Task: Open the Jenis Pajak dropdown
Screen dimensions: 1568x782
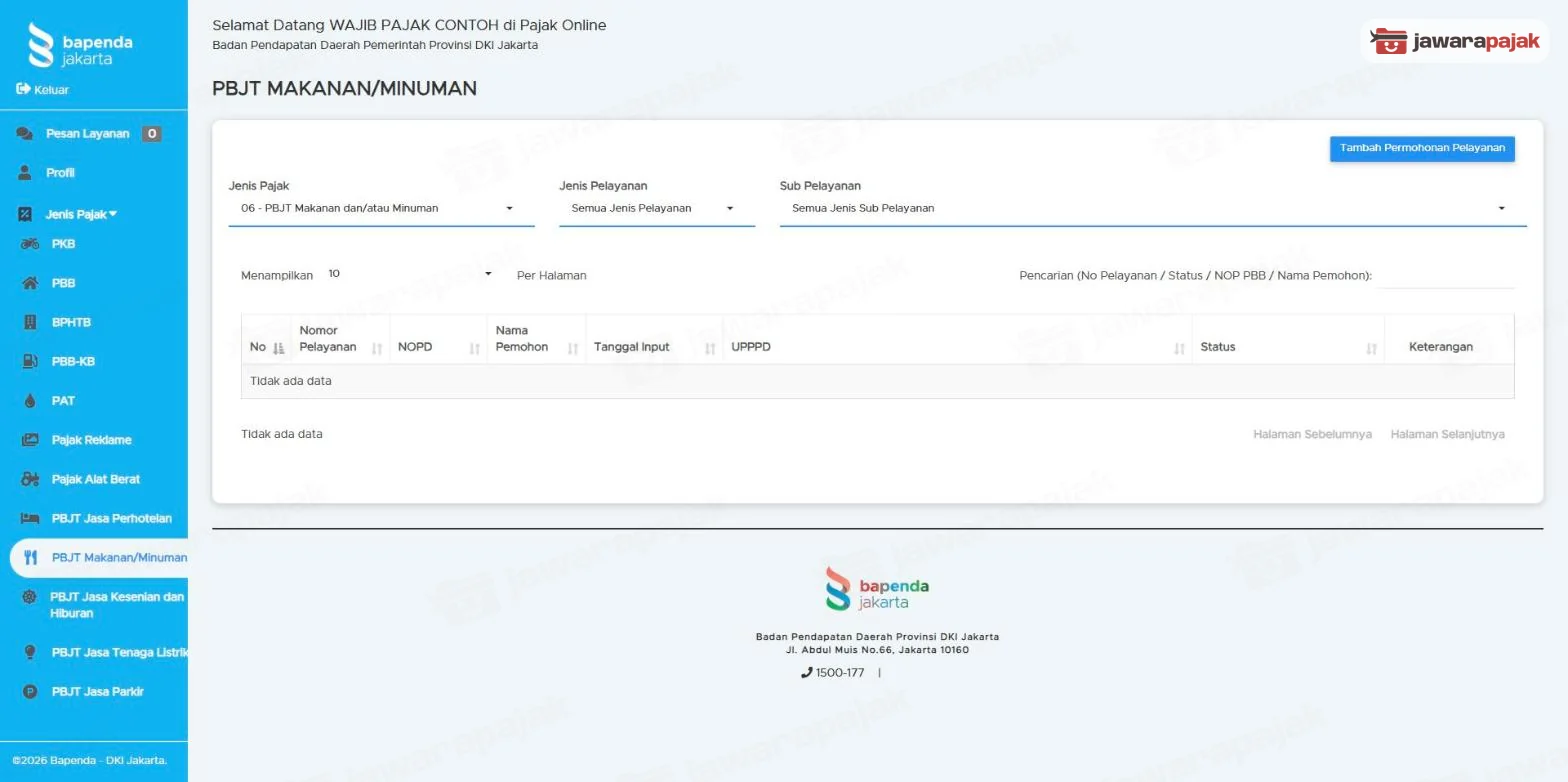Action: point(381,209)
